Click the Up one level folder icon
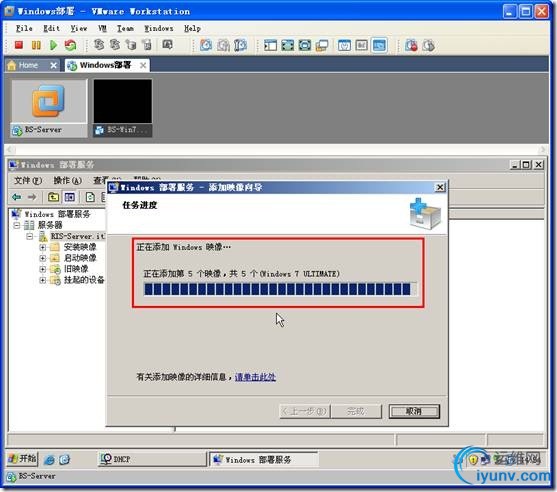Screen dimensions: 557x492 53,196
